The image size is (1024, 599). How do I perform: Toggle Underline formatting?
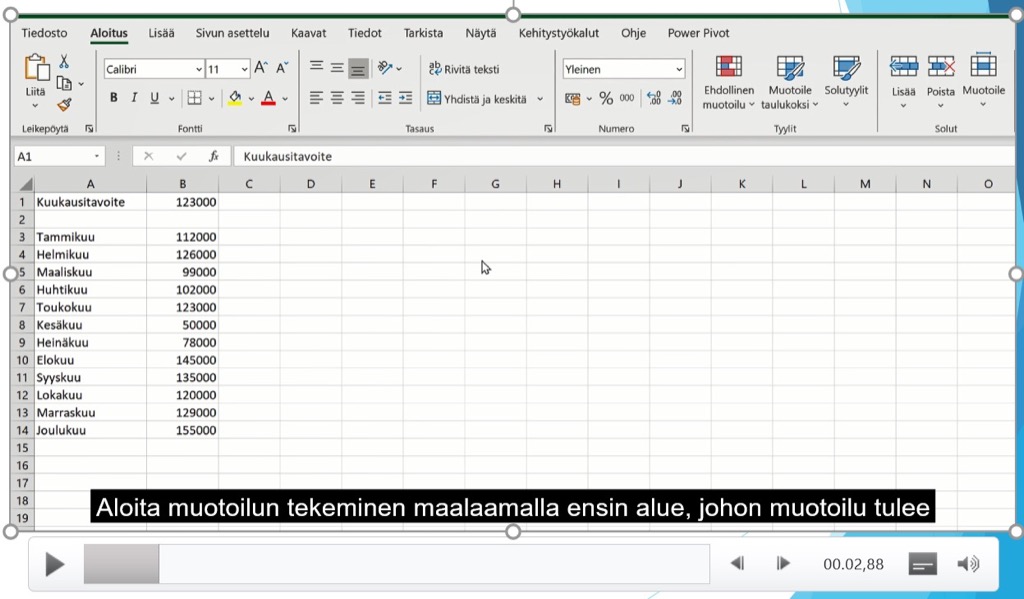pos(155,98)
